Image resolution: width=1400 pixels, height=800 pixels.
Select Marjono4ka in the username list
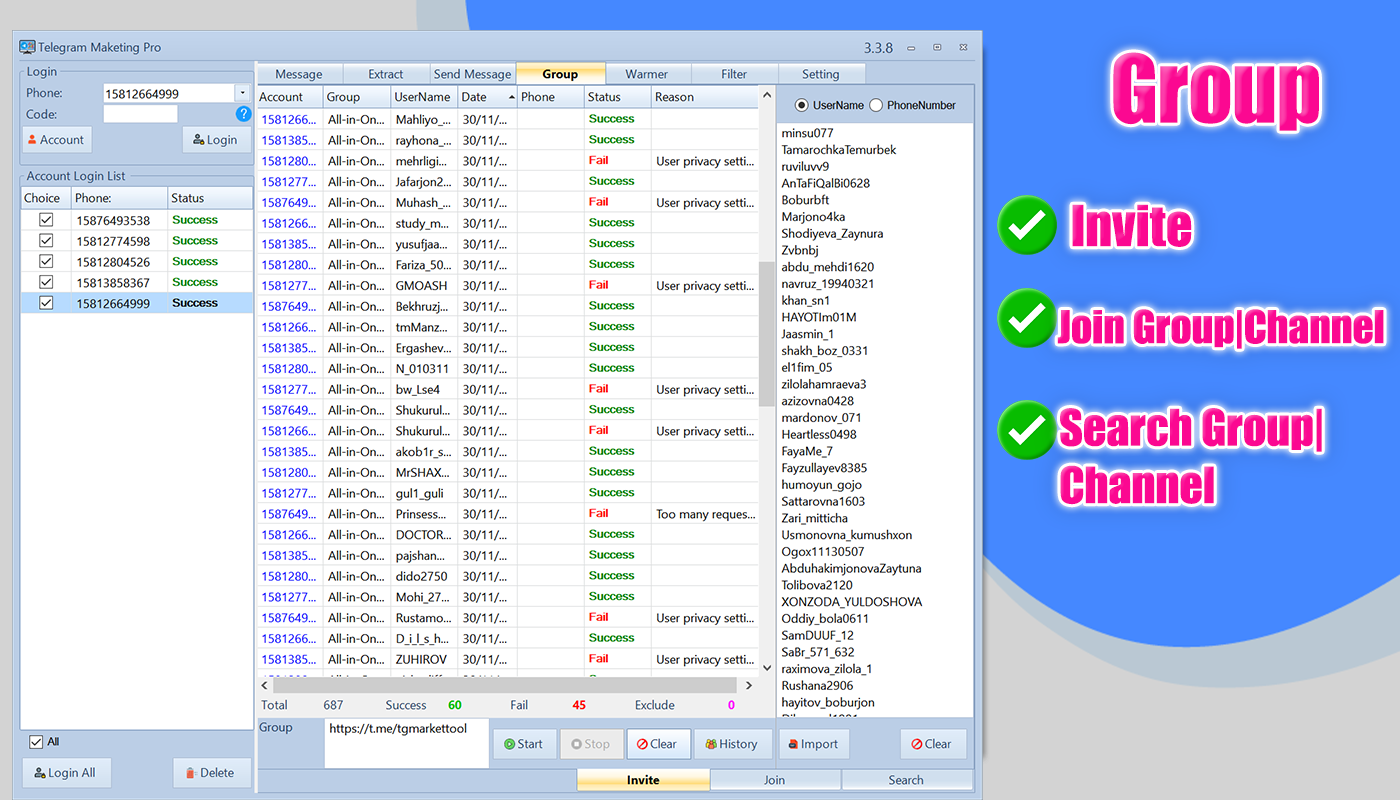pos(813,217)
